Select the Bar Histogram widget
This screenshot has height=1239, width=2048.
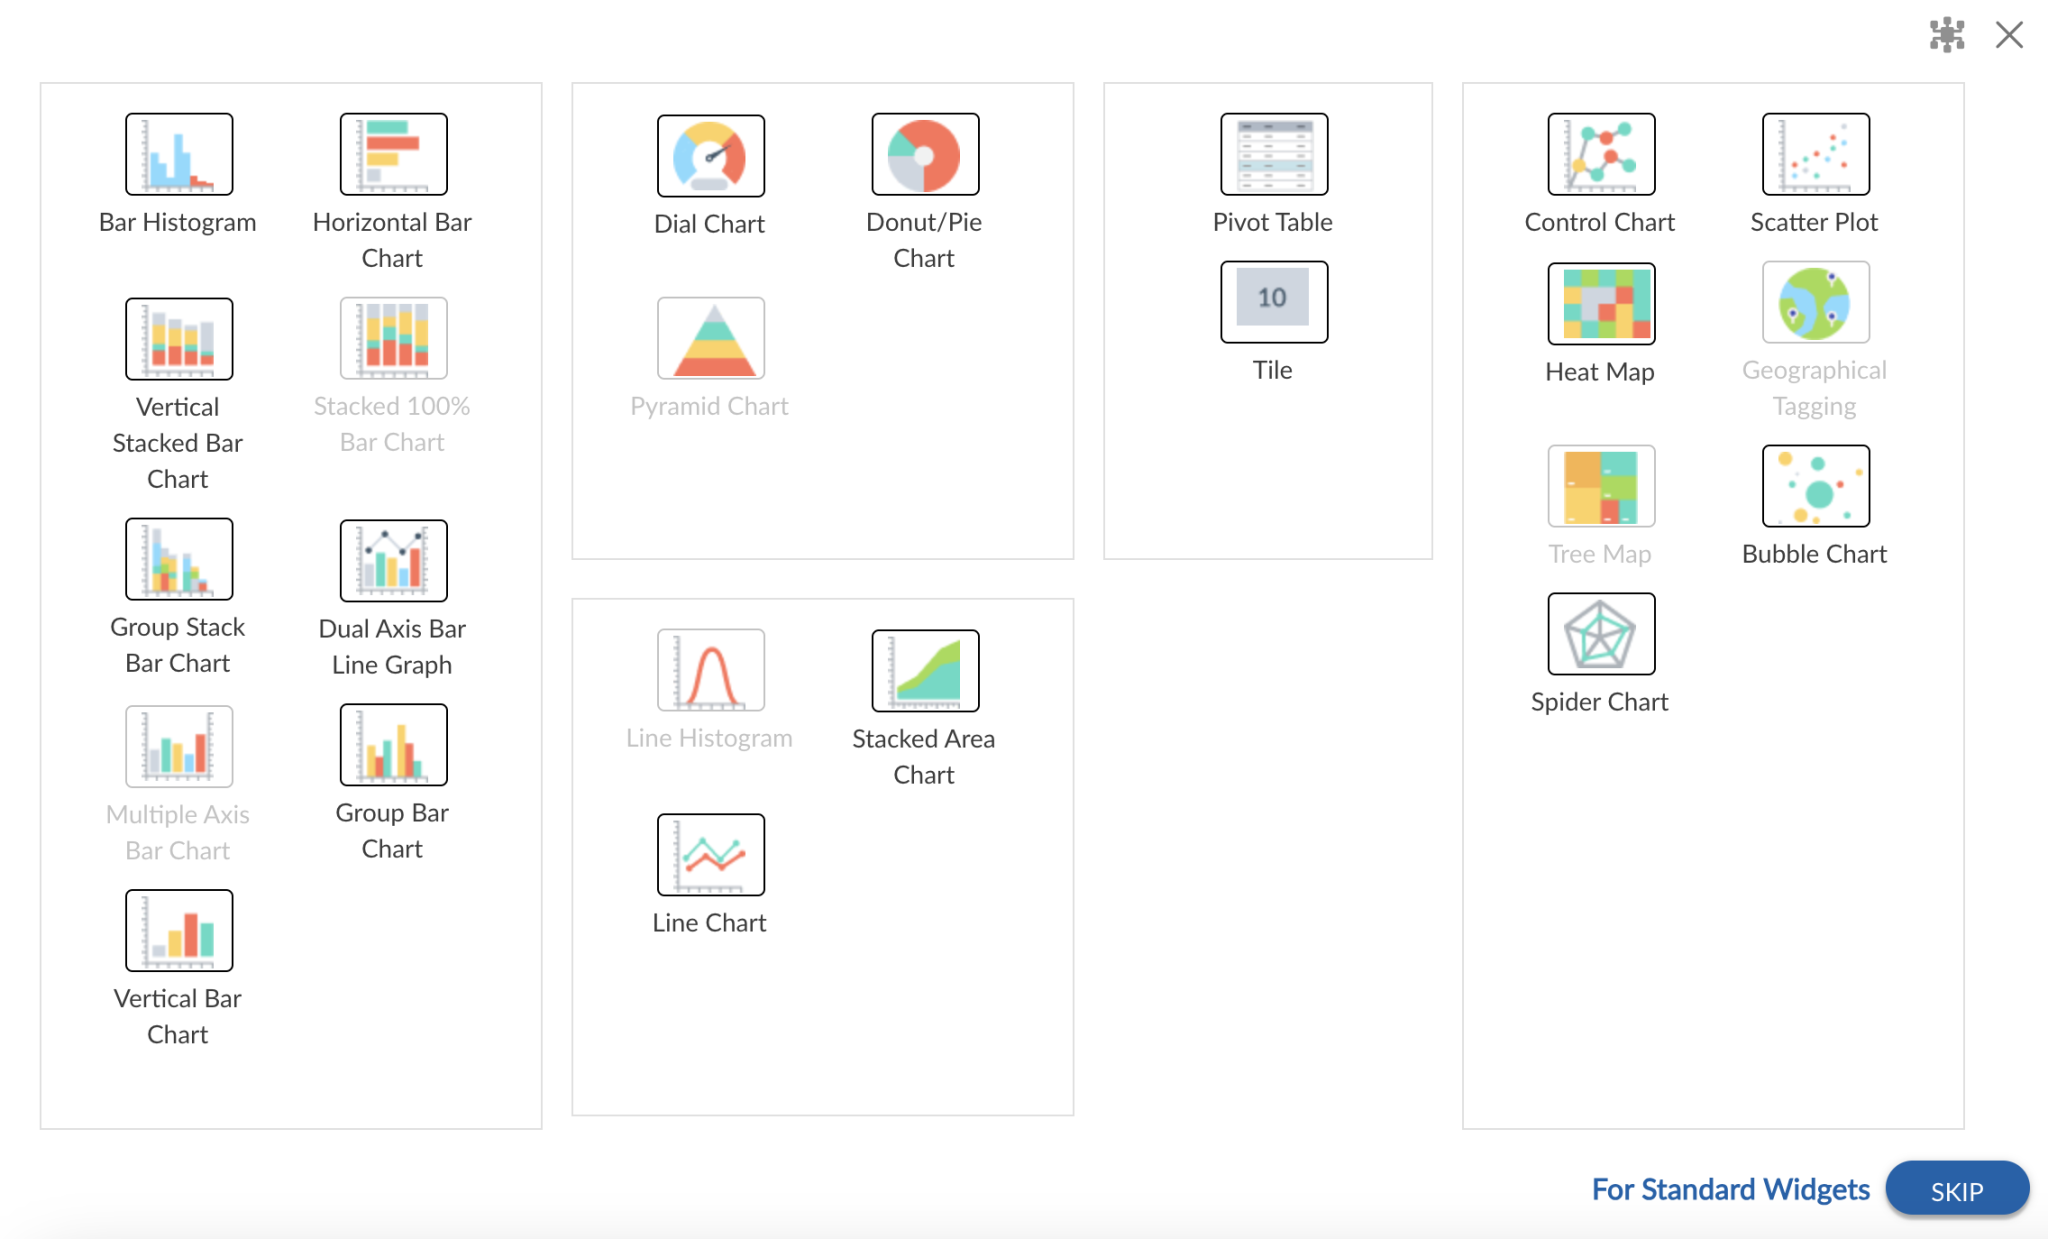[179, 155]
